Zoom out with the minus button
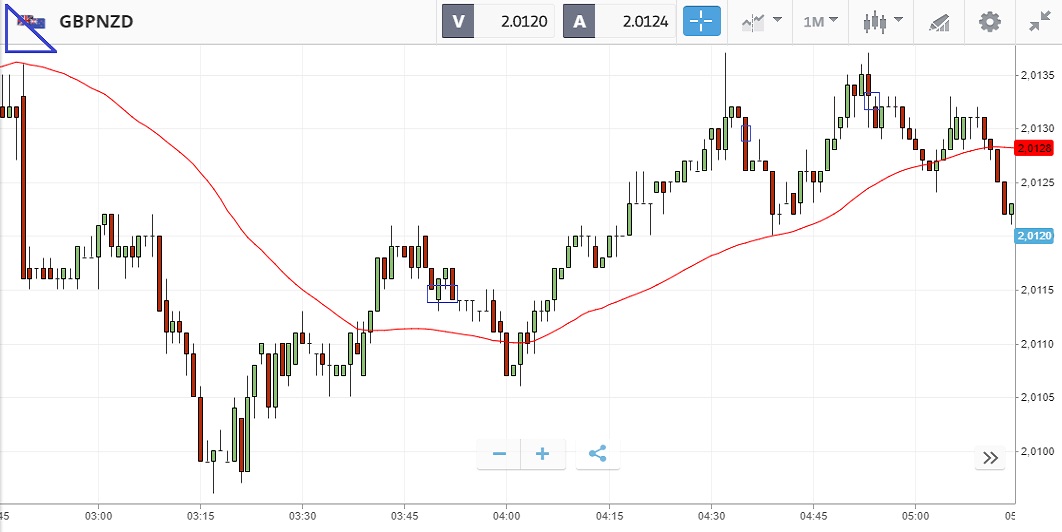 [499, 454]
